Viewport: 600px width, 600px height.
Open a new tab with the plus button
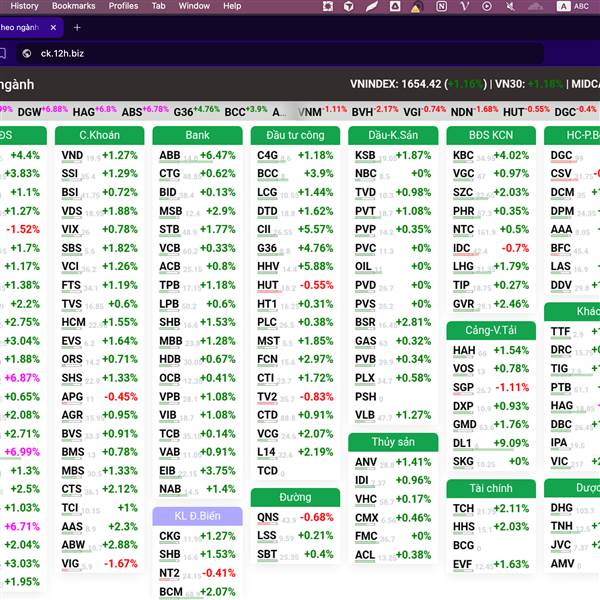(x=77, y=28)
